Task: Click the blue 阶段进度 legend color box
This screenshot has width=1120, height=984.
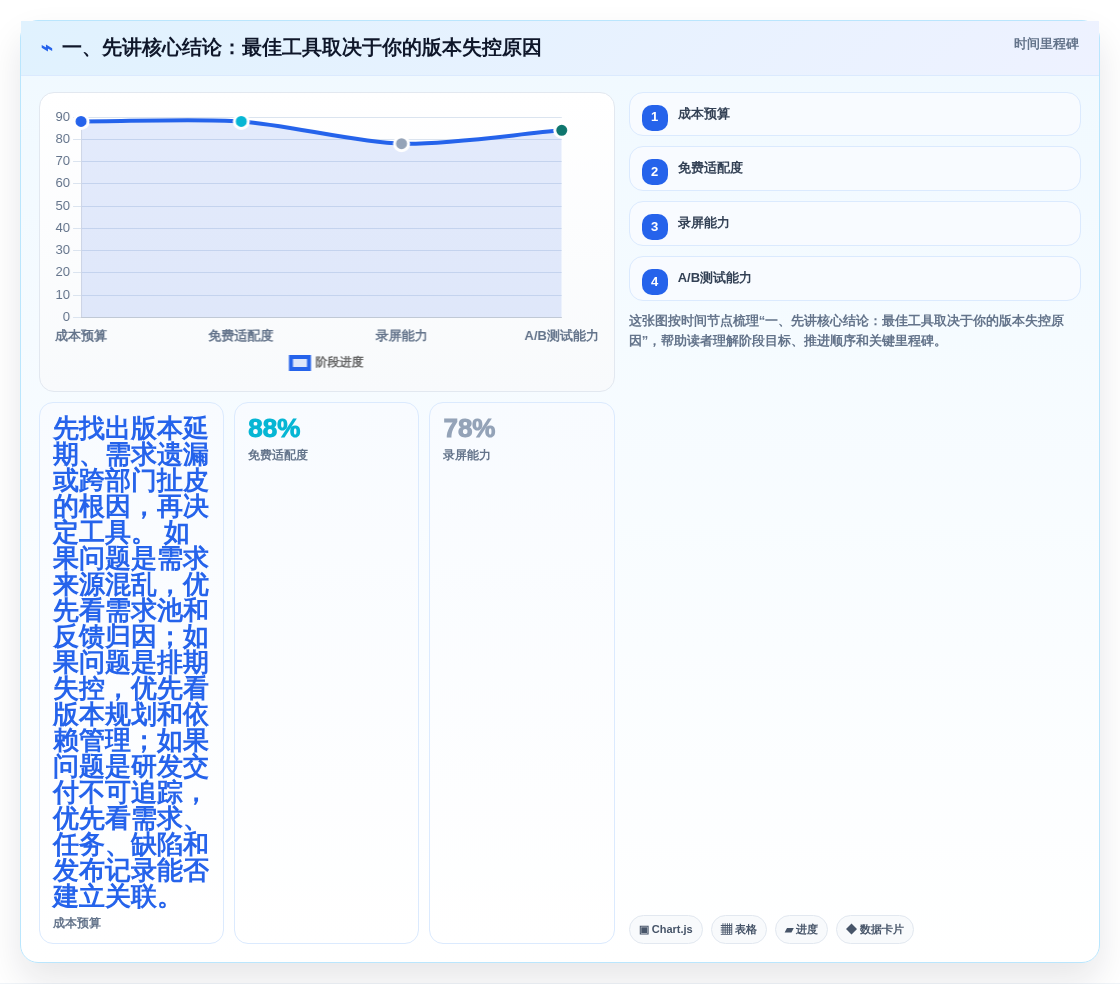Action: 300,363
